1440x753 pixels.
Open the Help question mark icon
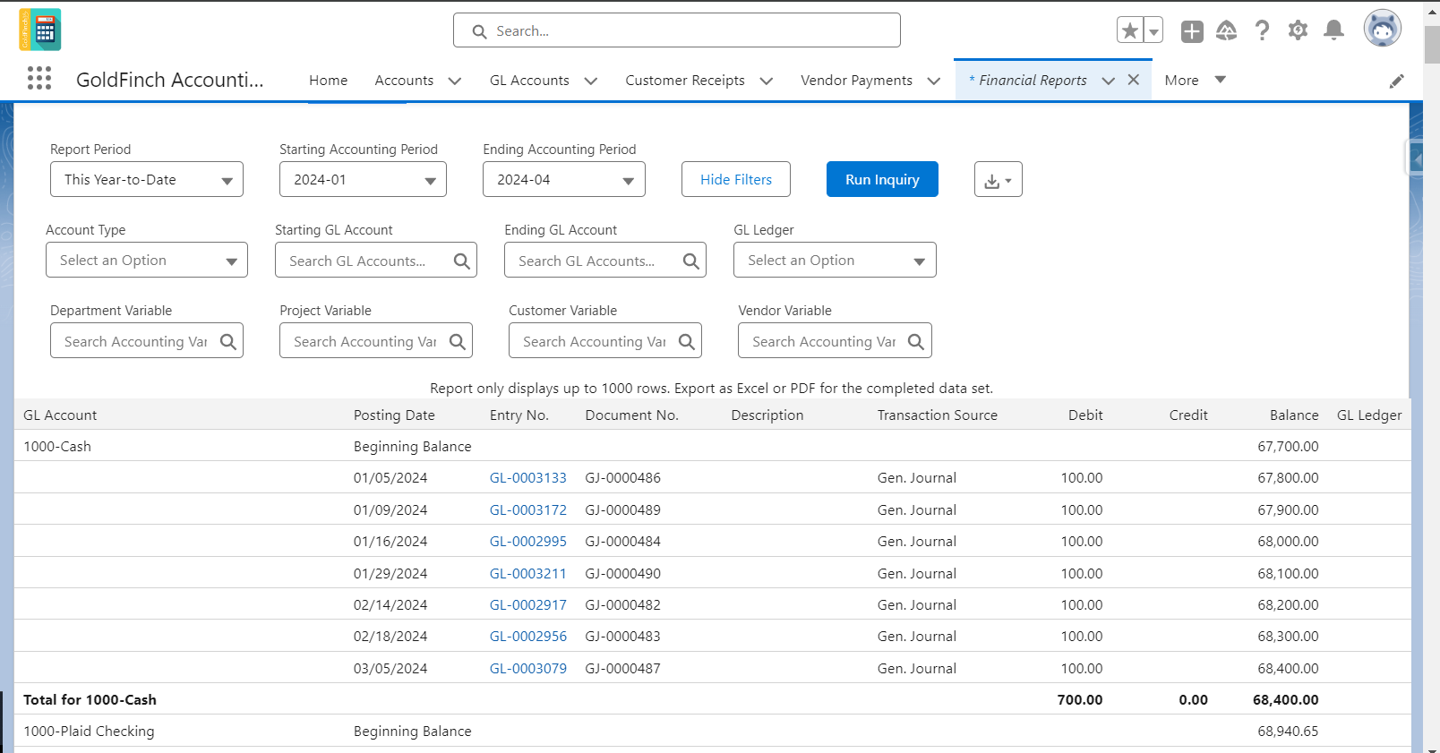pos(1262,31)
